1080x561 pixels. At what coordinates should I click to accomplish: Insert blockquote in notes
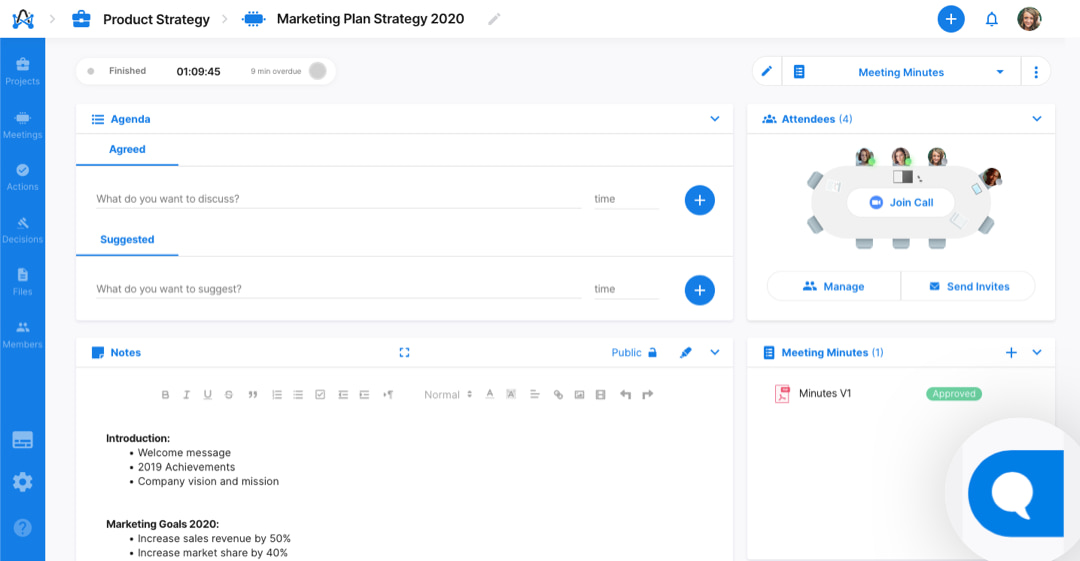pyautogui.click(x=253, y=394)
